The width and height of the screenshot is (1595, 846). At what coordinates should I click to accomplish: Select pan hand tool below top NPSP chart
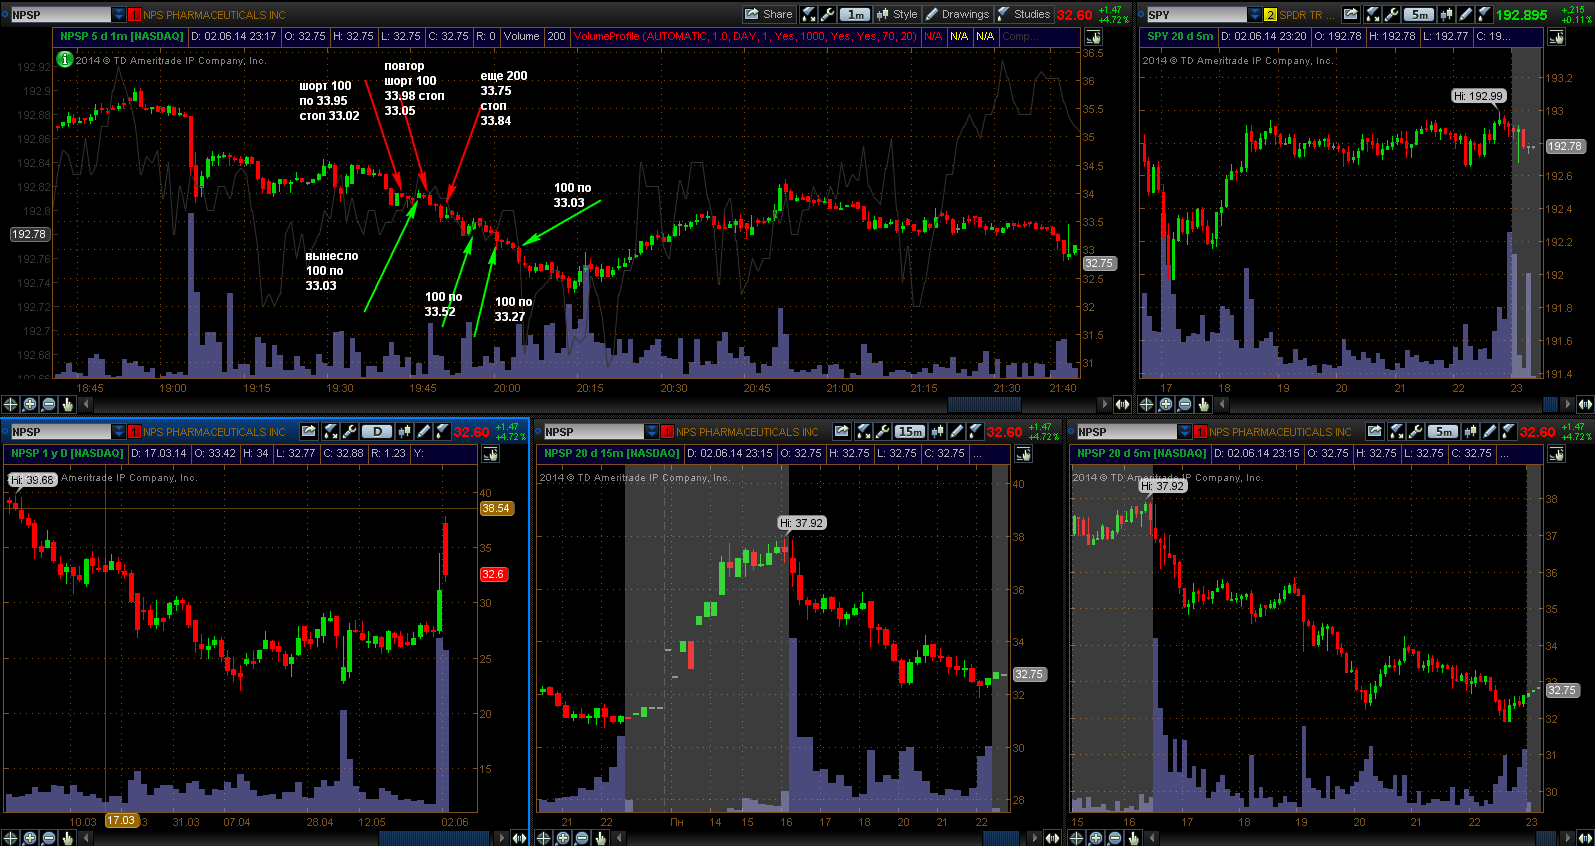pyautogui.click(x=67, y=404)
